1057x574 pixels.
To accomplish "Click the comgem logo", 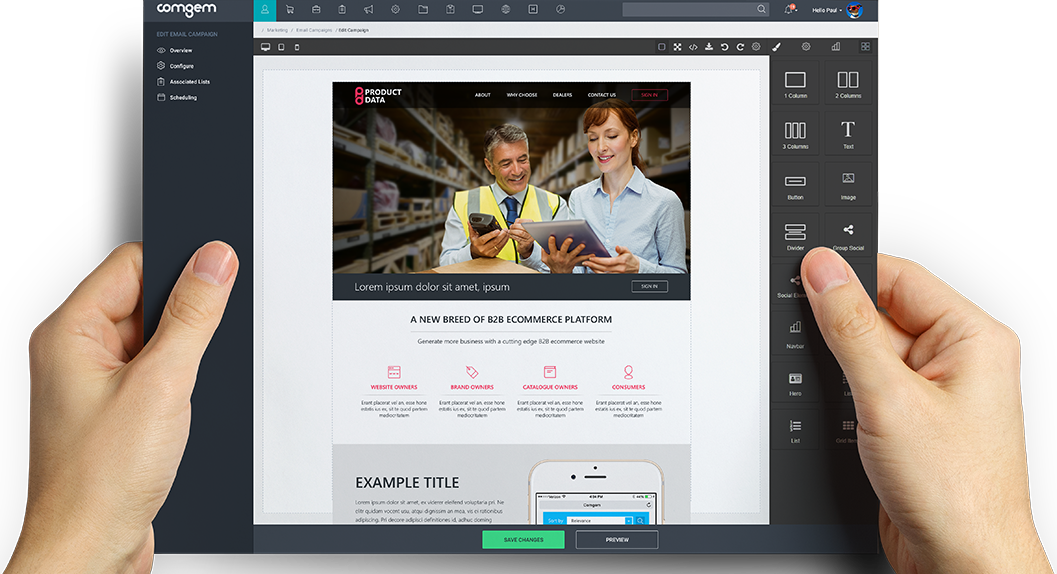I will (187, 9).
